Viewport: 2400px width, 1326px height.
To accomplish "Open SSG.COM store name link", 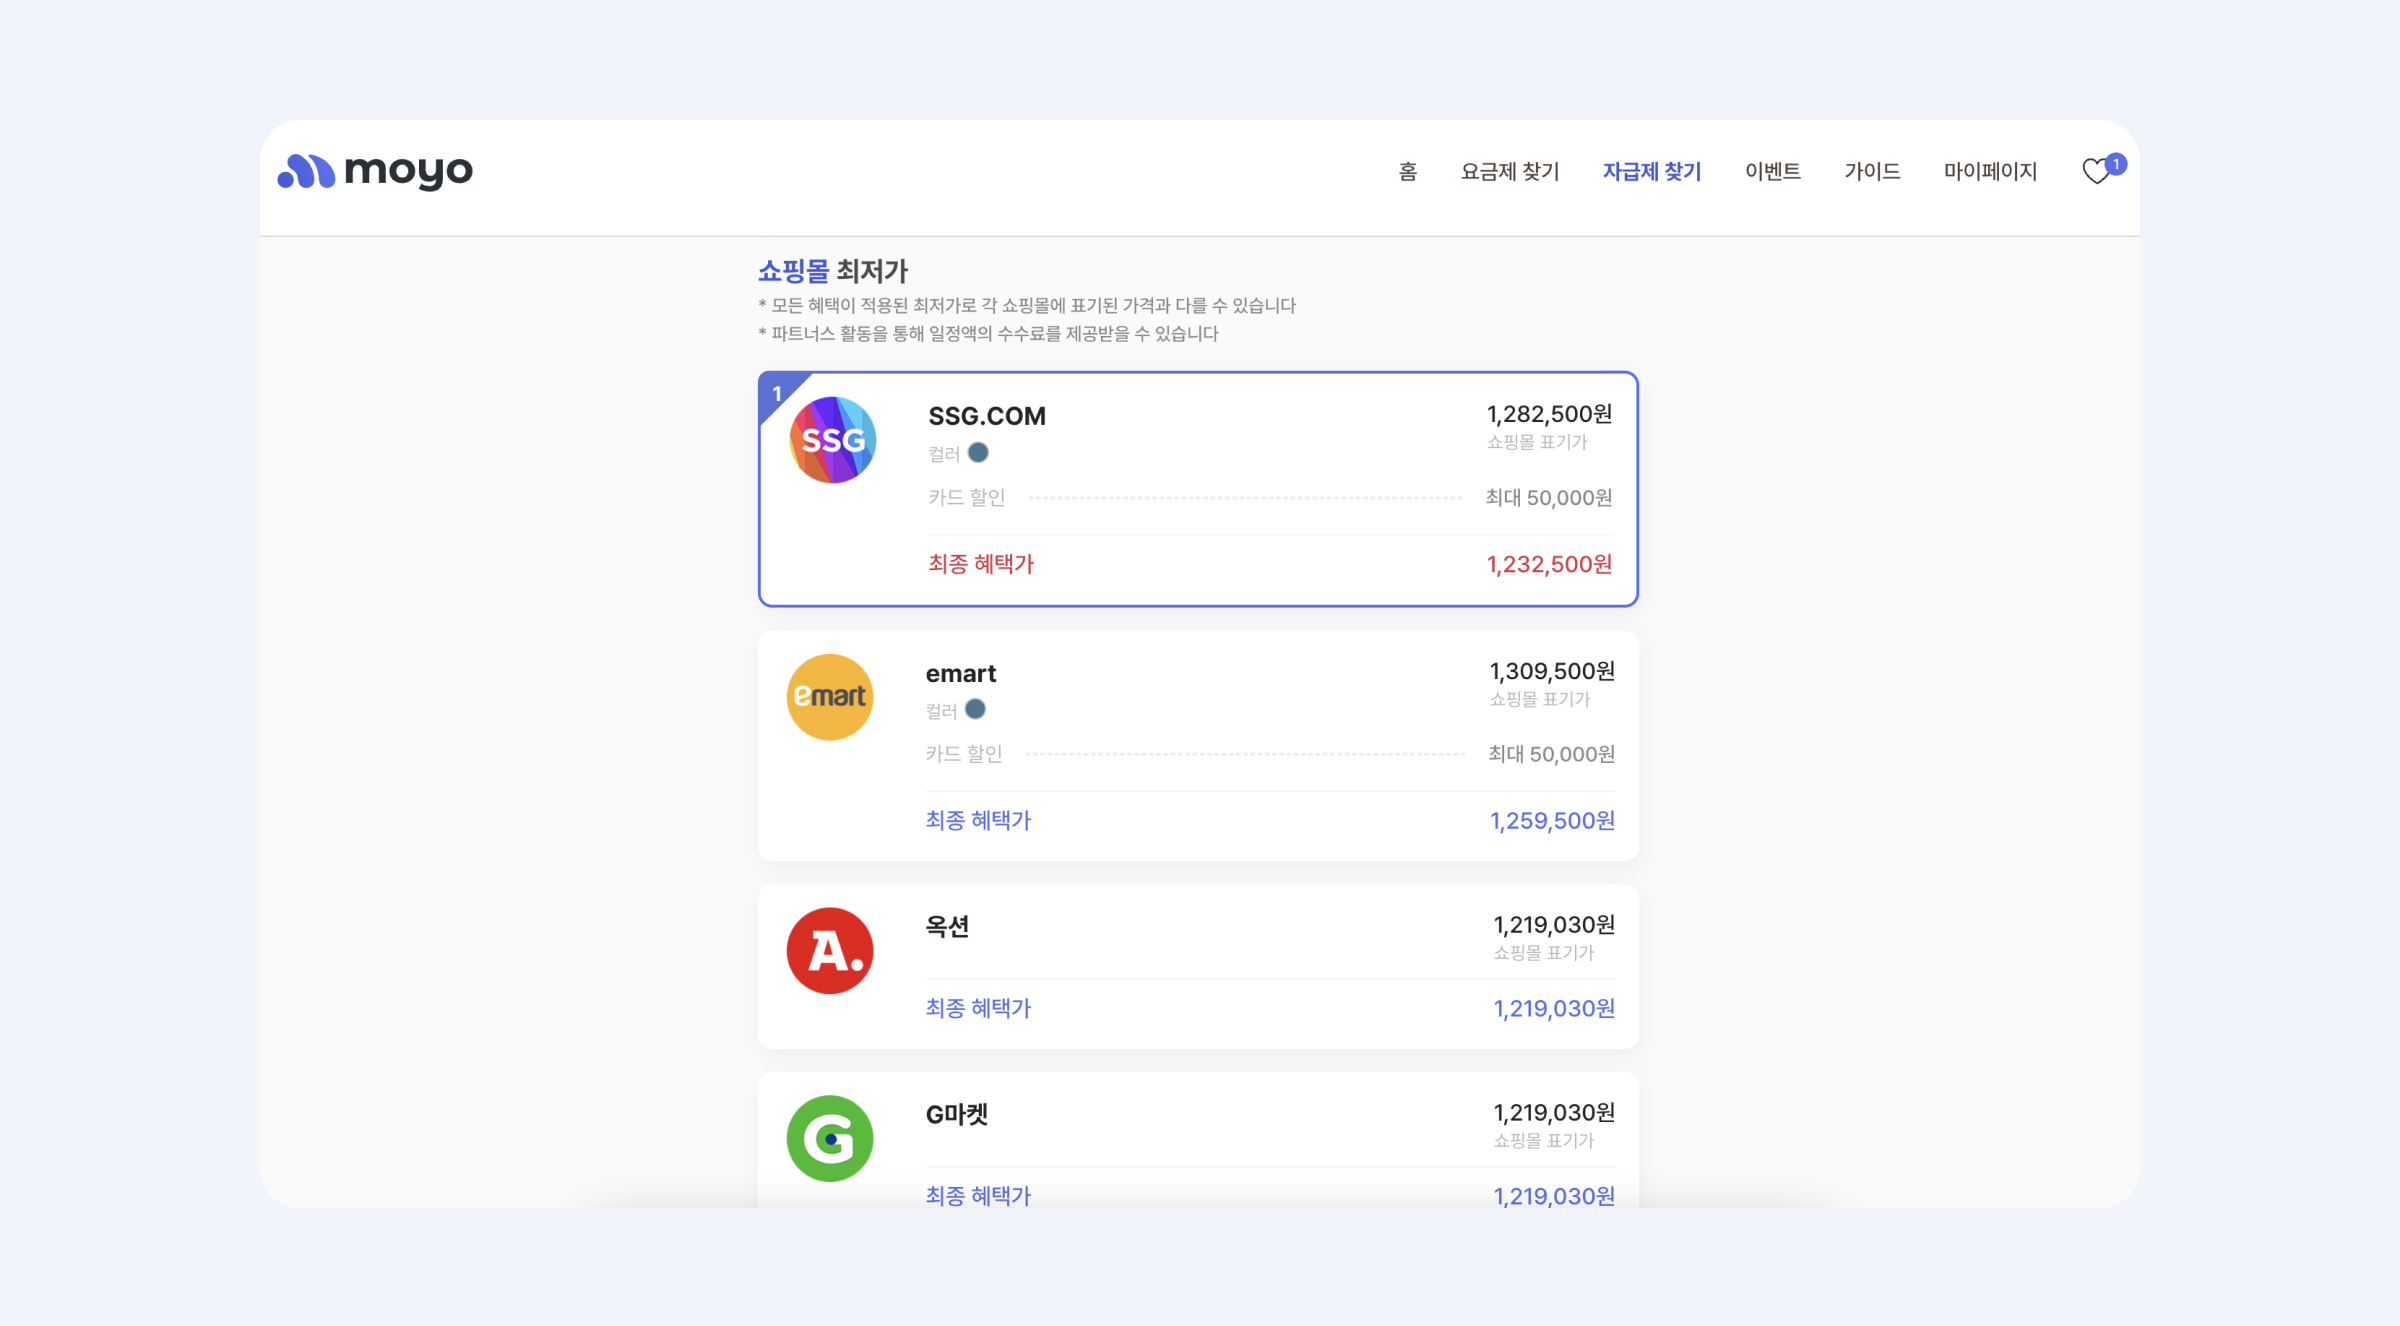I will (x=987, y=416).
